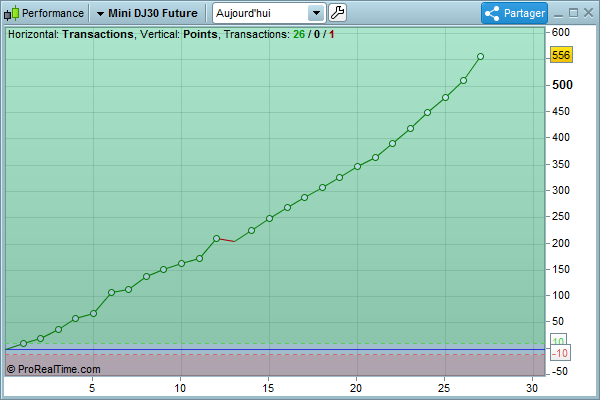Click the Horizontal: Transactions header text
This screenshot has height=400, width=600.
point(71,34)
